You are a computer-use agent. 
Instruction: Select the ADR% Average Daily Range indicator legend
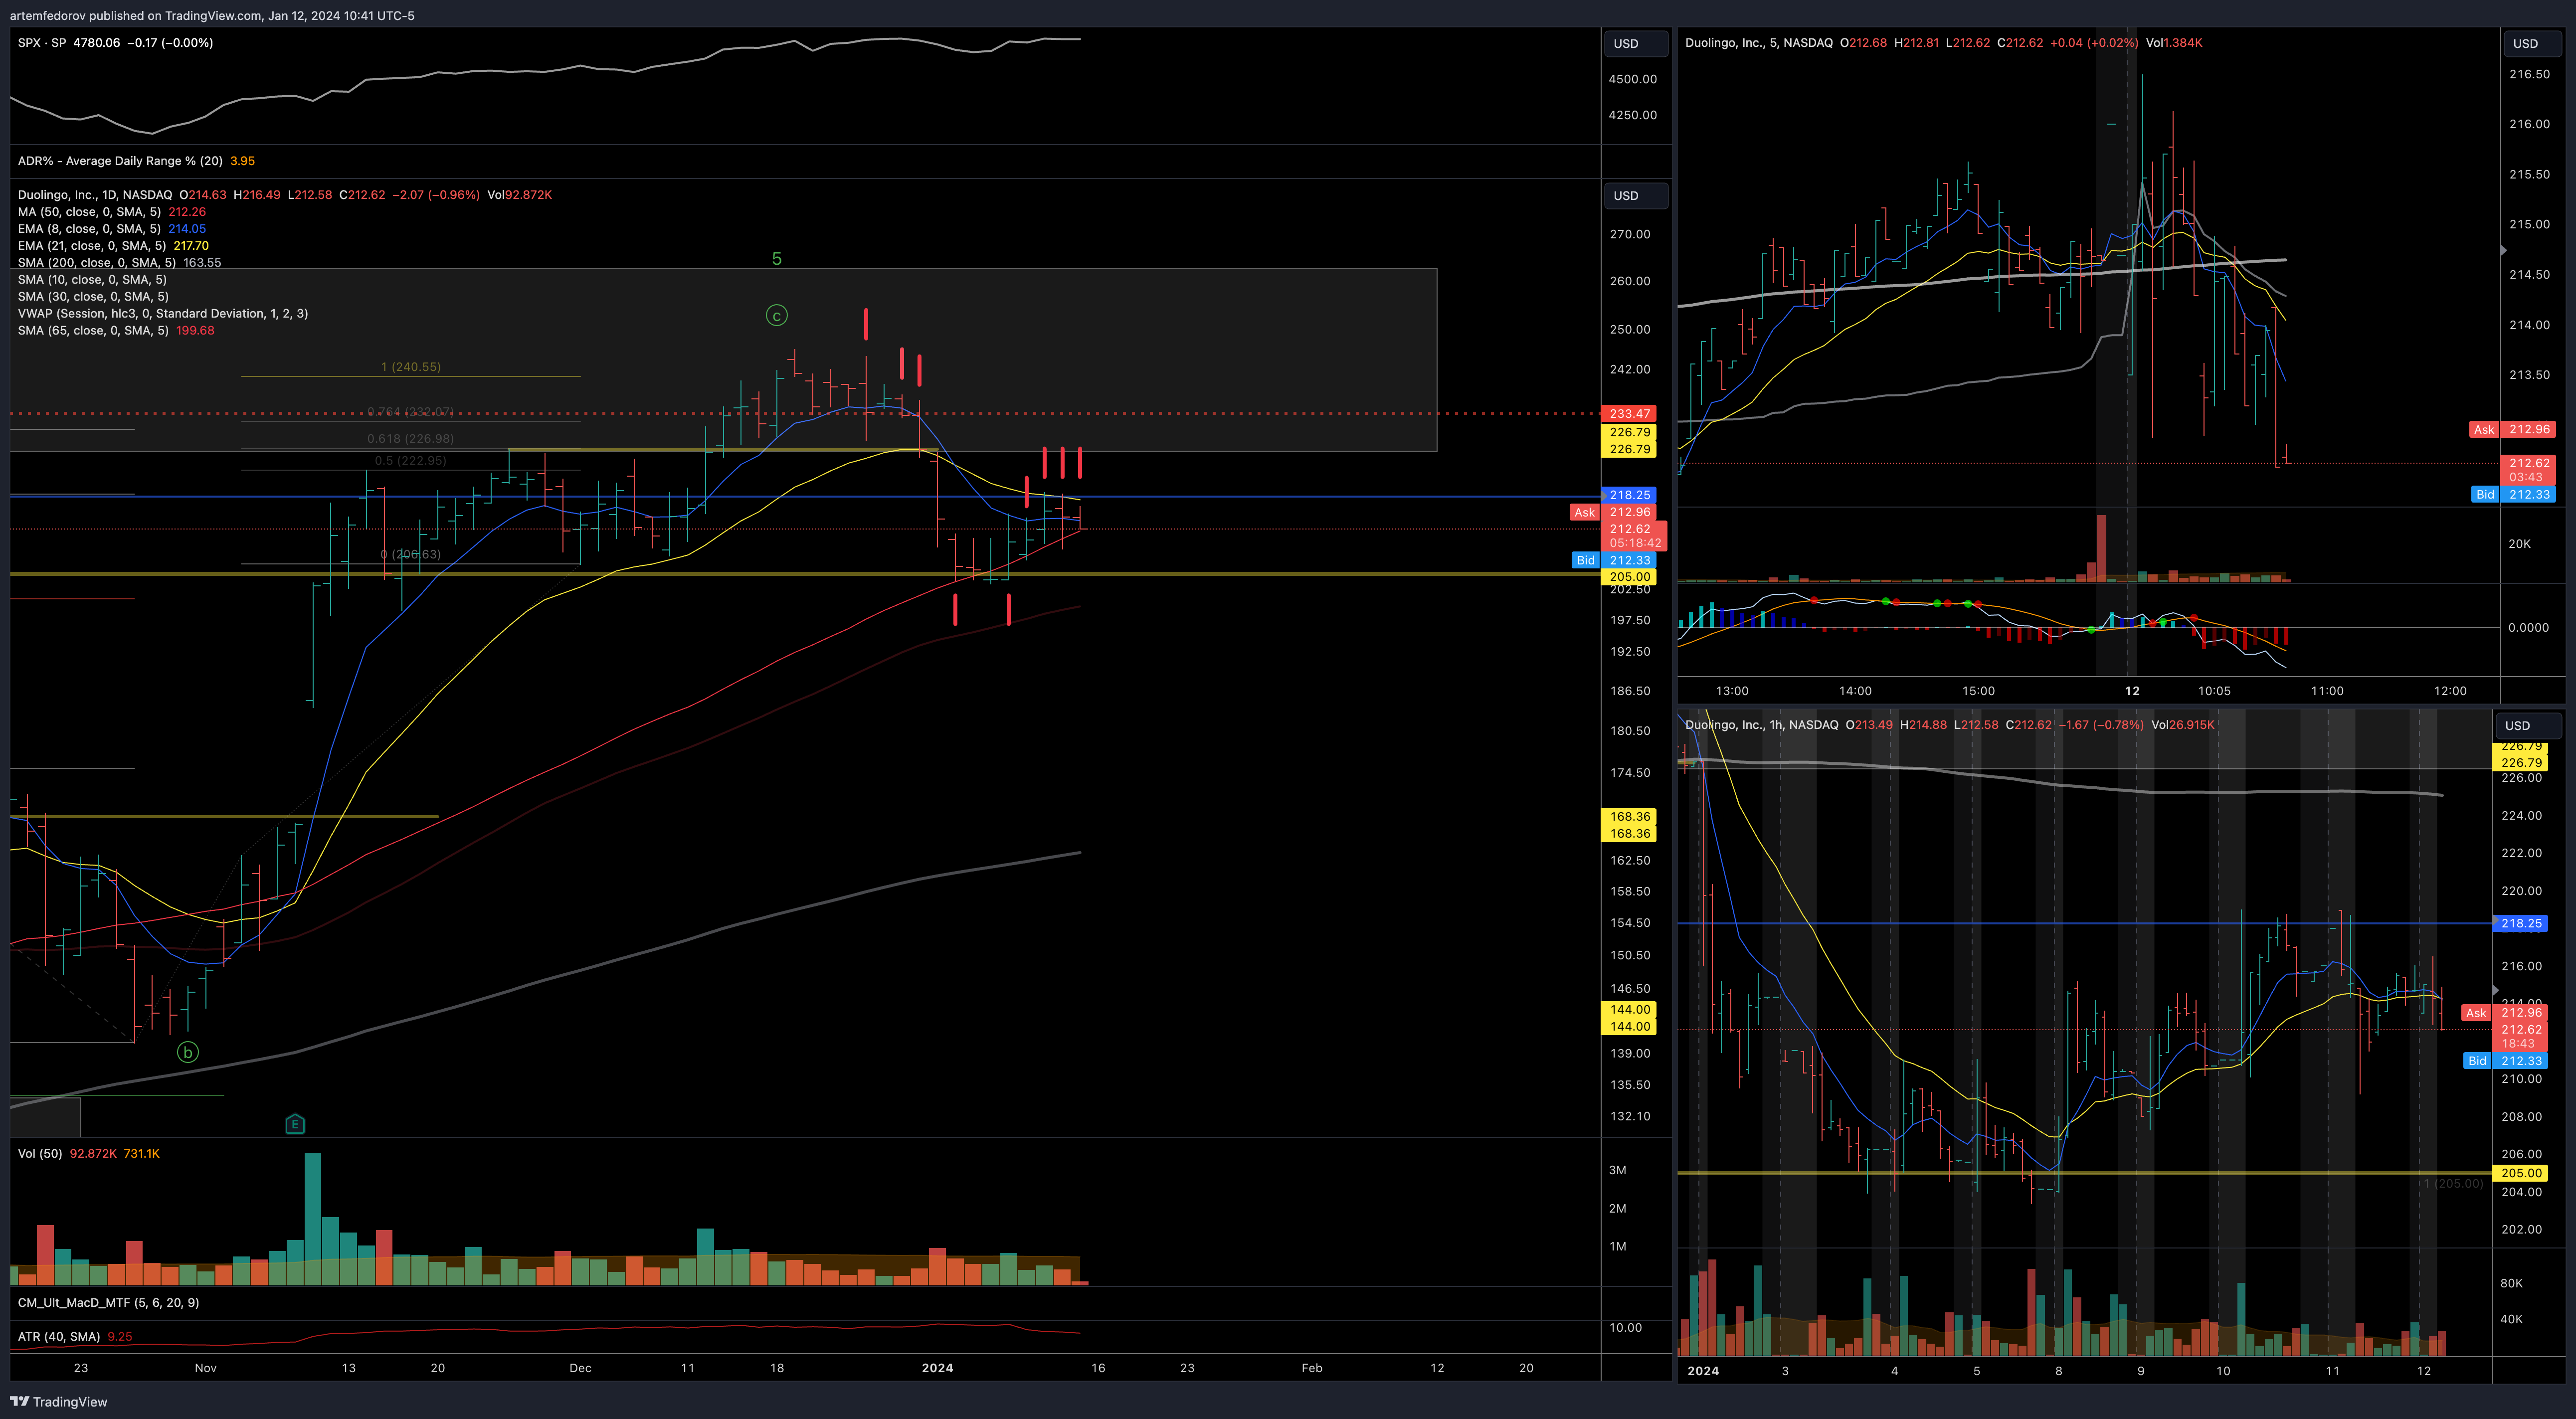point(120,161)
